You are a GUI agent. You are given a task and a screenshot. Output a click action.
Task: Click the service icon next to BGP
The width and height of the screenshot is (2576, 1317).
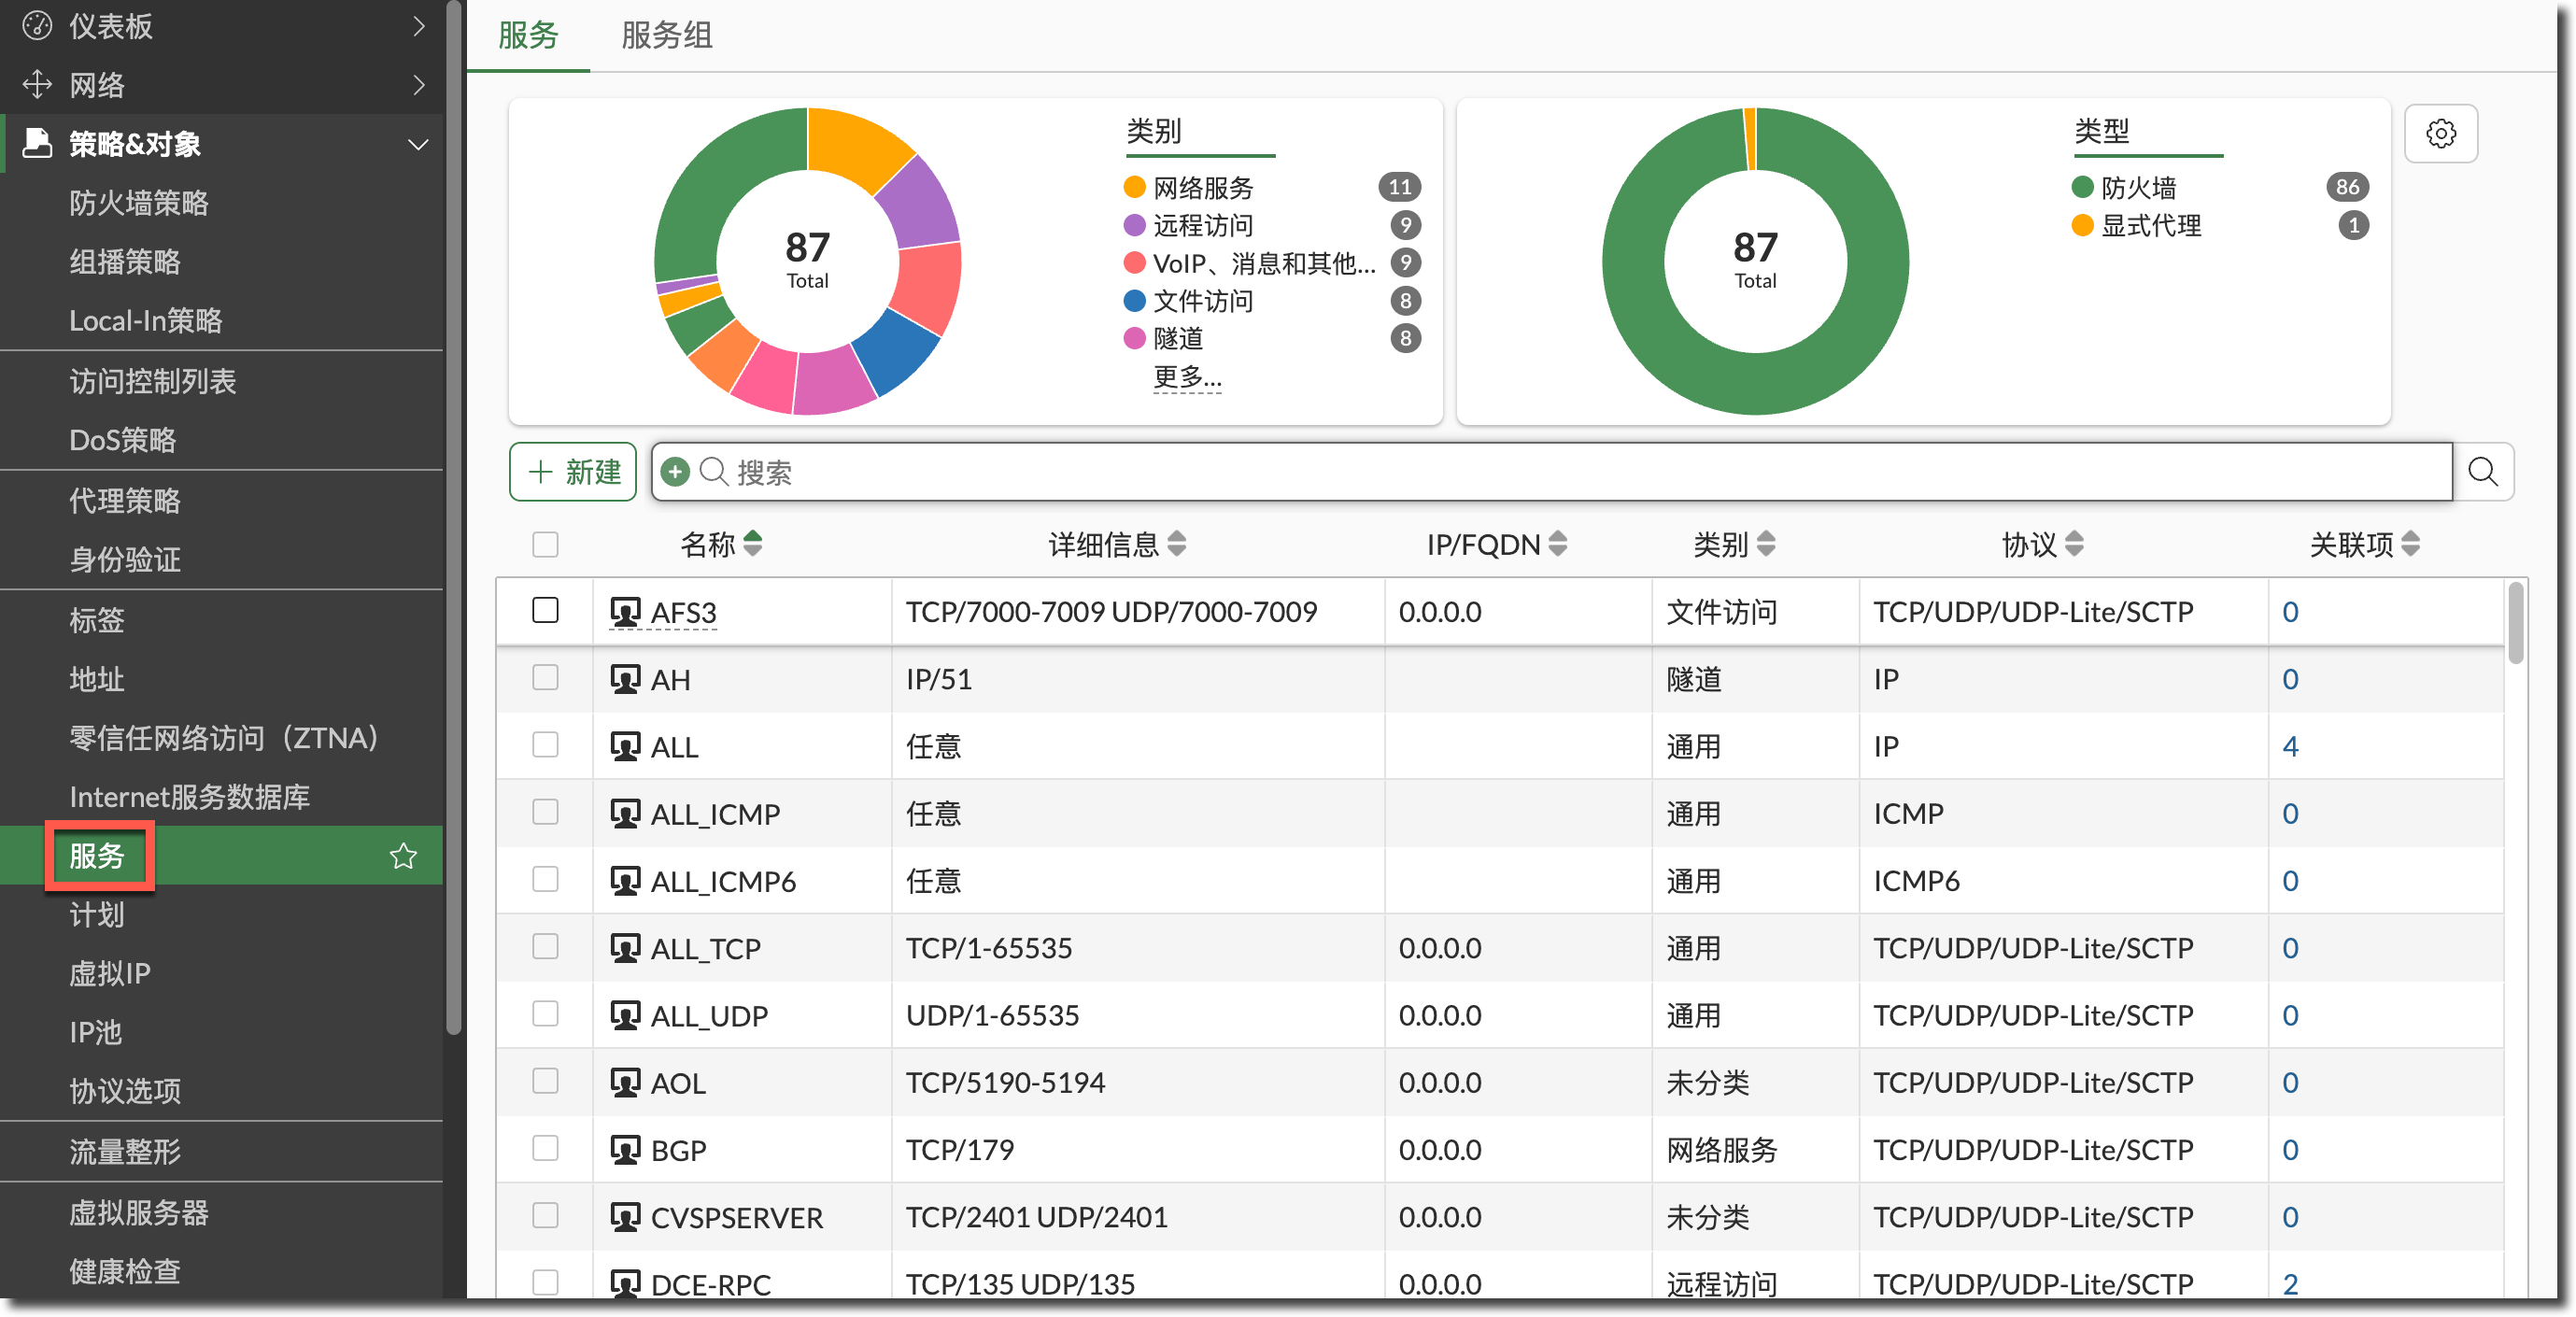click(x=625, y=1149)
